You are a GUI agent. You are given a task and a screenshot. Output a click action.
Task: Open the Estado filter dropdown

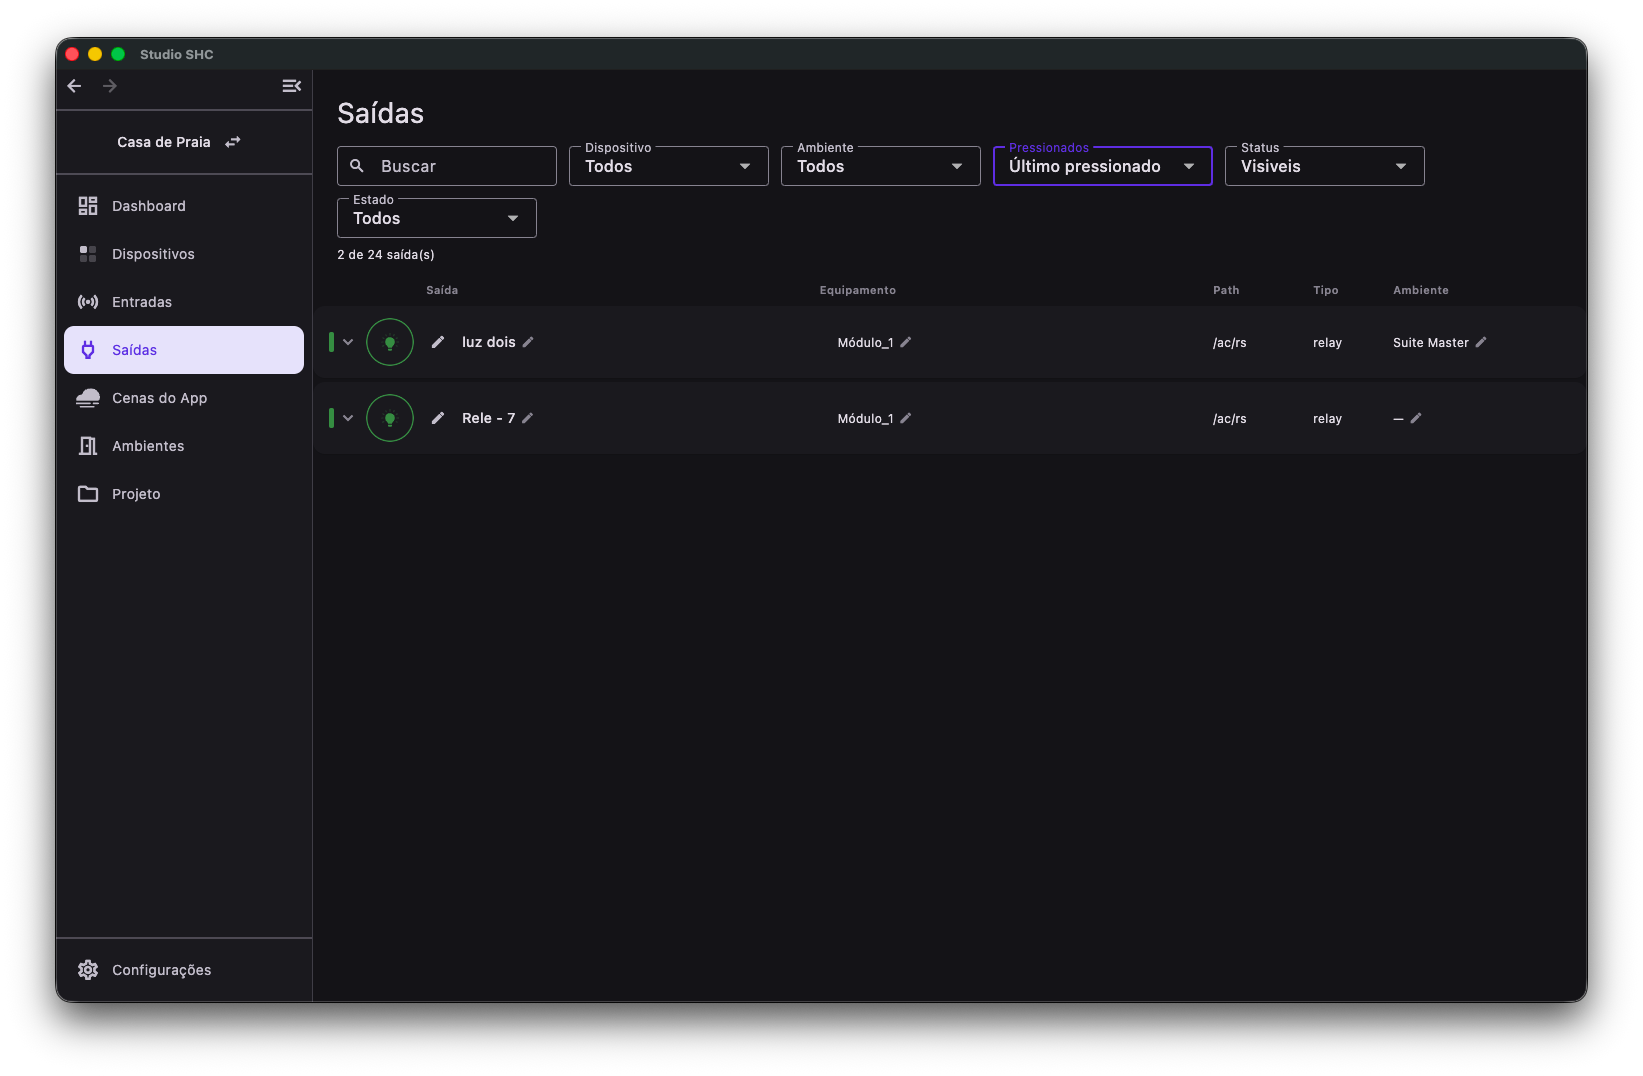437,218
